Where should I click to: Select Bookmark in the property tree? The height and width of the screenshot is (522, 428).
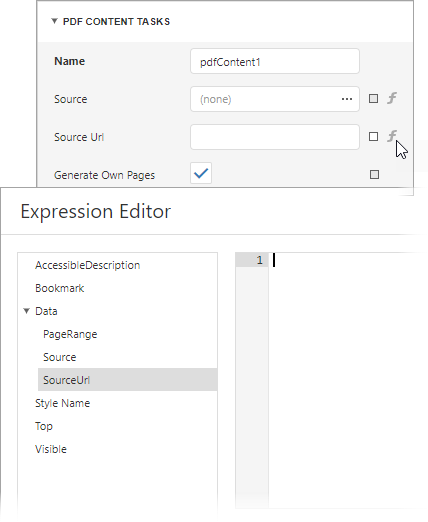[x=60, y=288]
